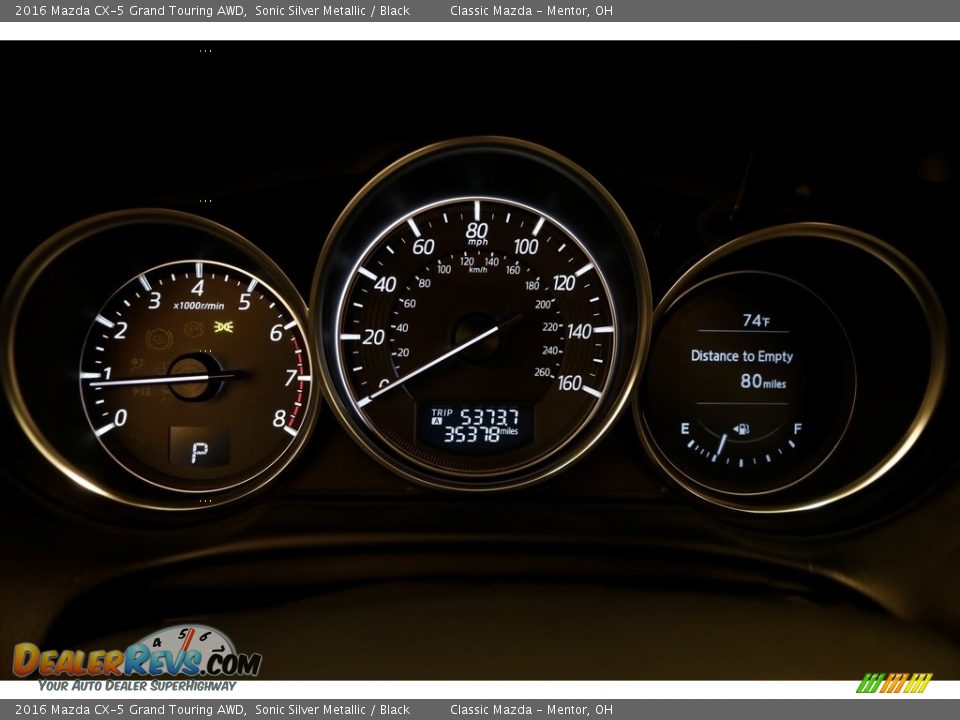Click the dim parking brake warning icon
This screenshot has height=720, width=960.
[x=159, y=340]
